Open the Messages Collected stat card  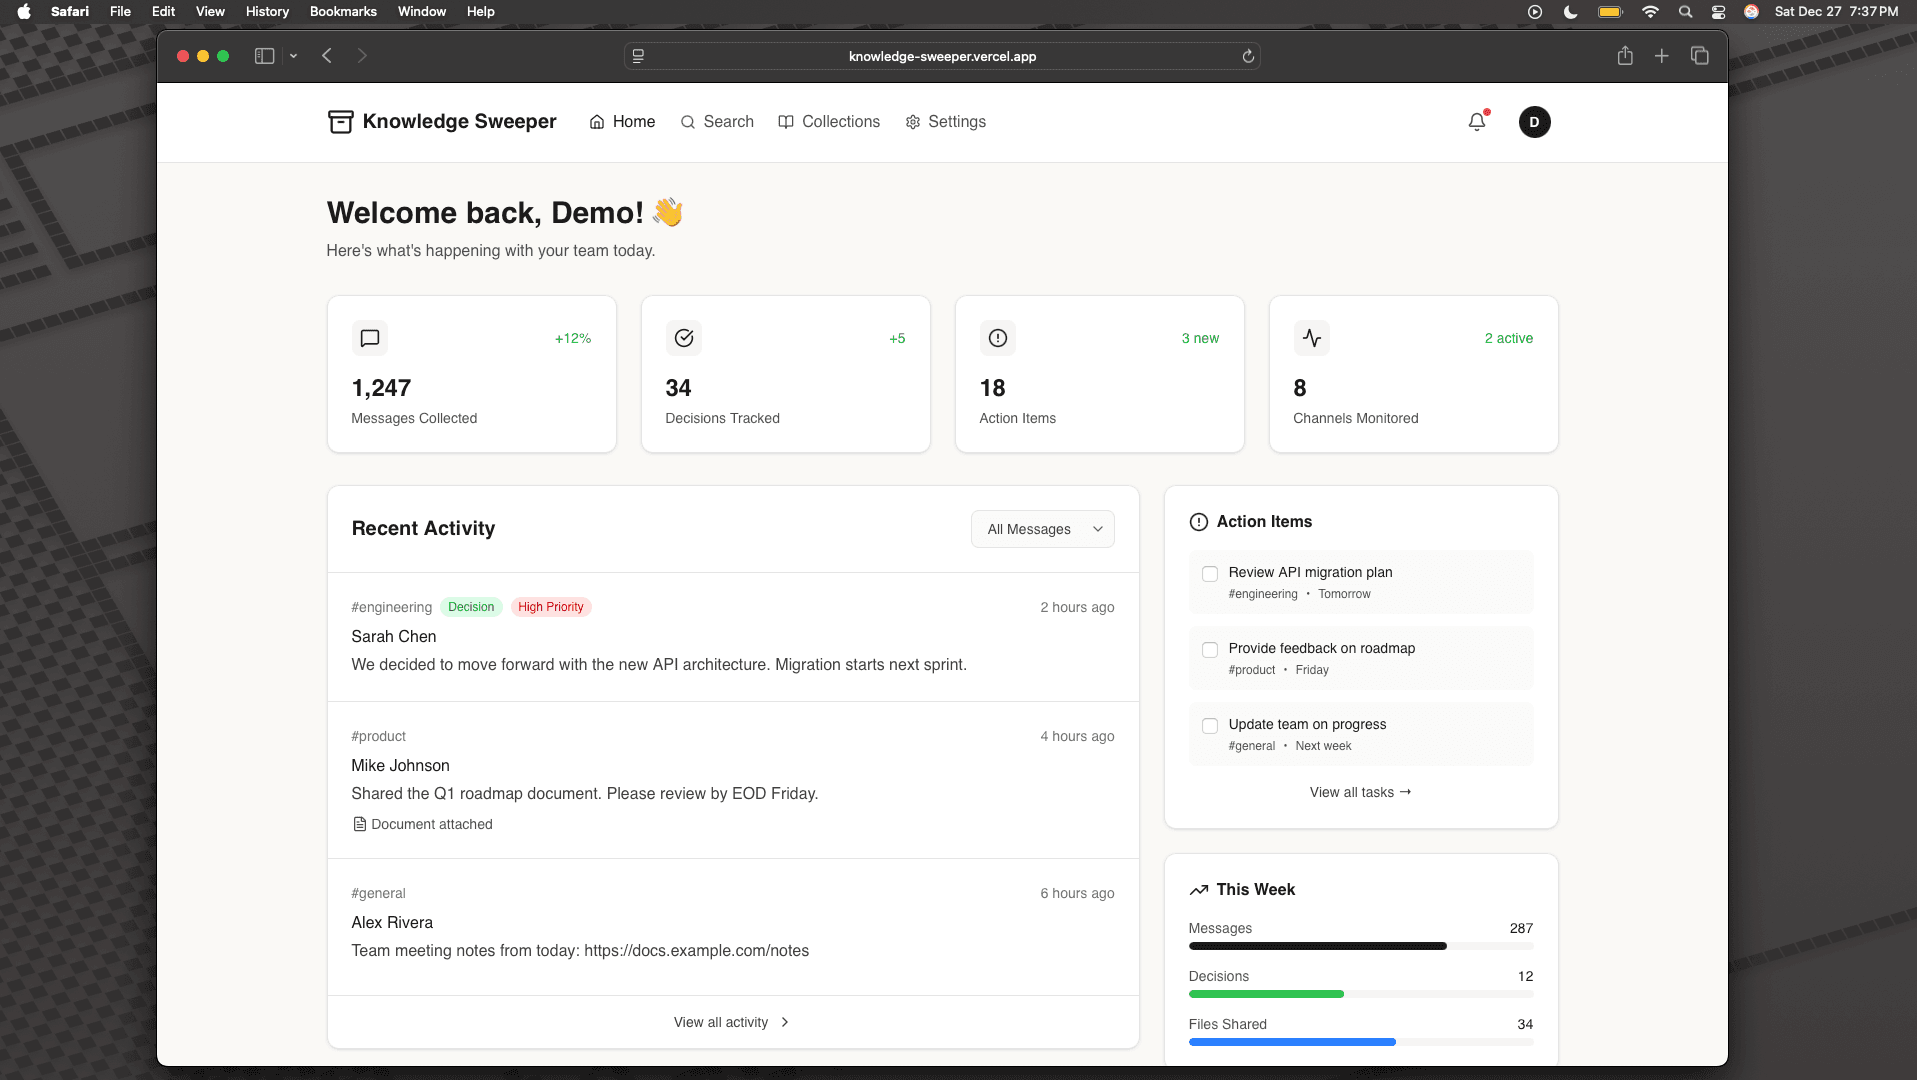tap(471, 374)
